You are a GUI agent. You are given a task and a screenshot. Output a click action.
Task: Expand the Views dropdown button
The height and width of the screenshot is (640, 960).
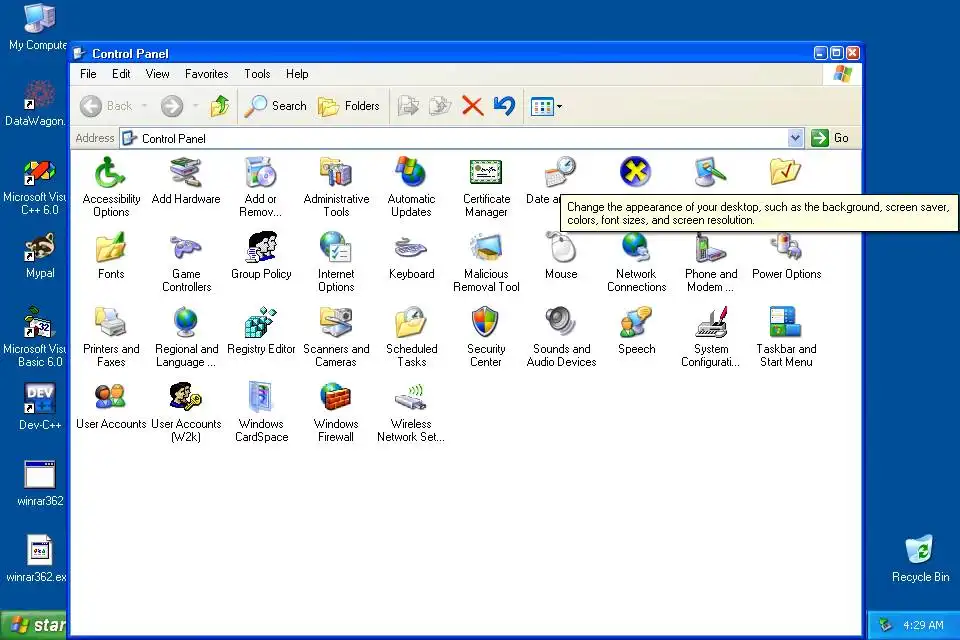[546, 107]
